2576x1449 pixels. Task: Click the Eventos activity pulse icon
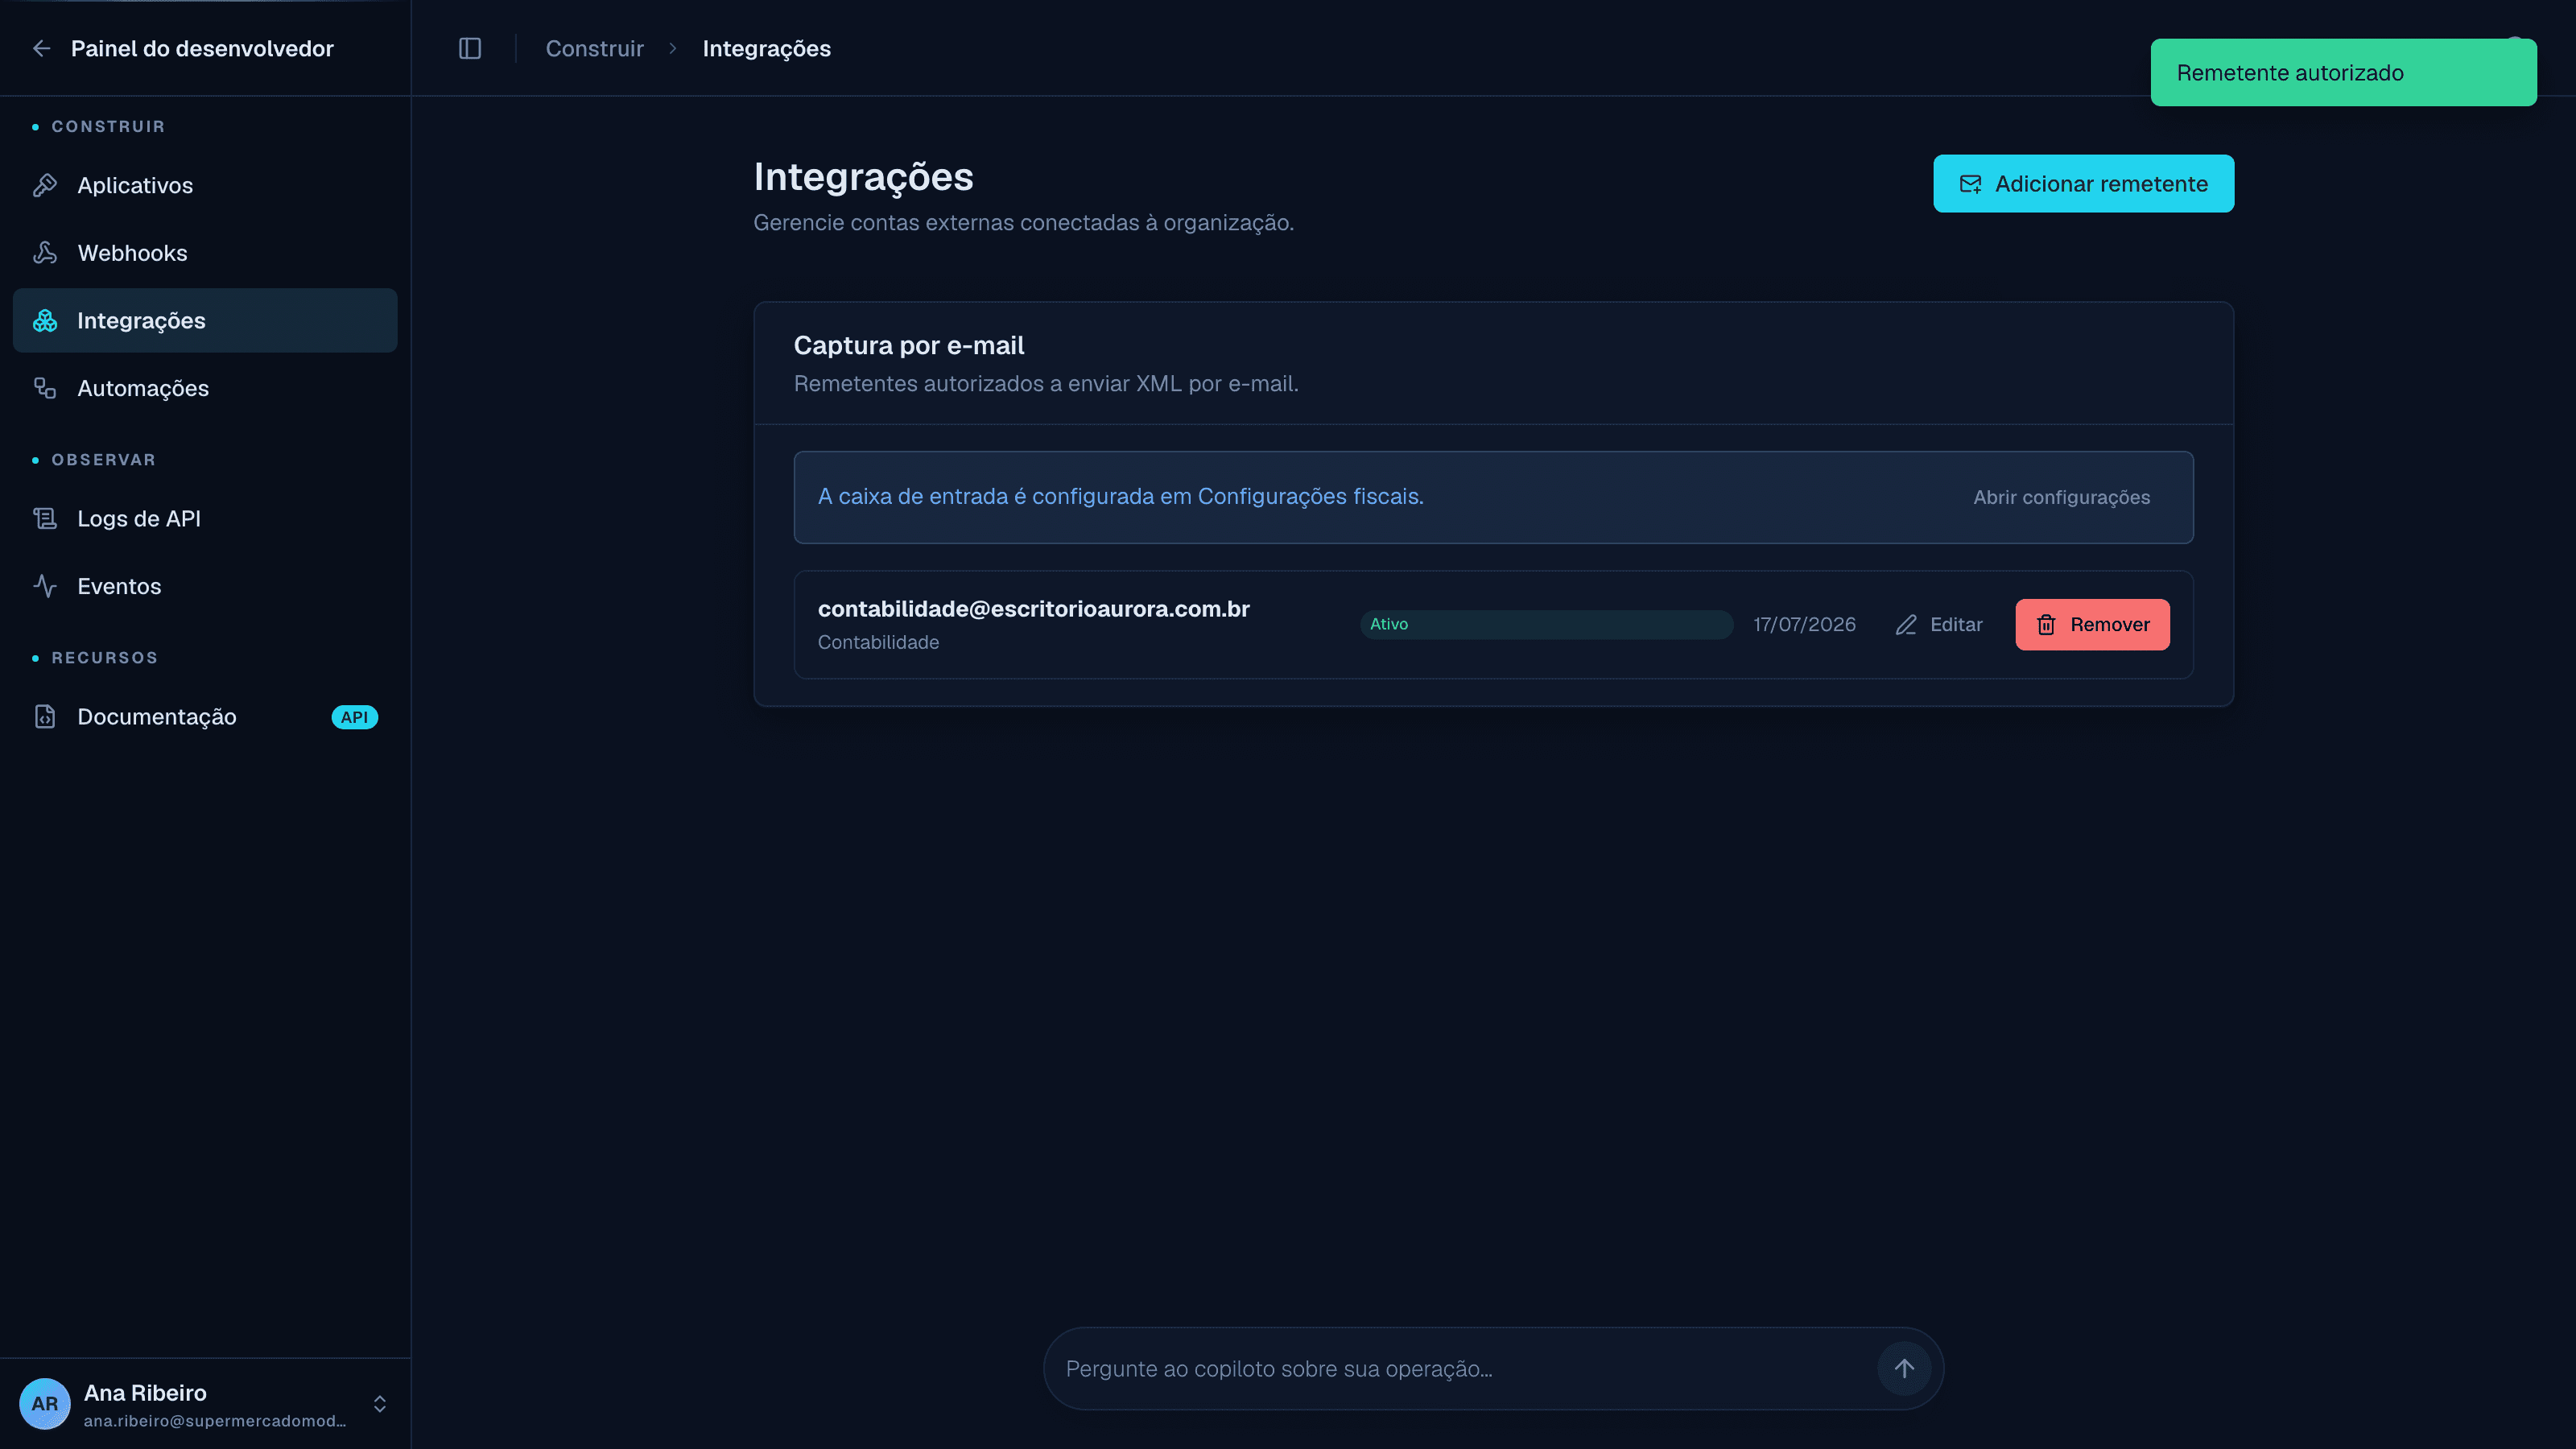(45, 586)
